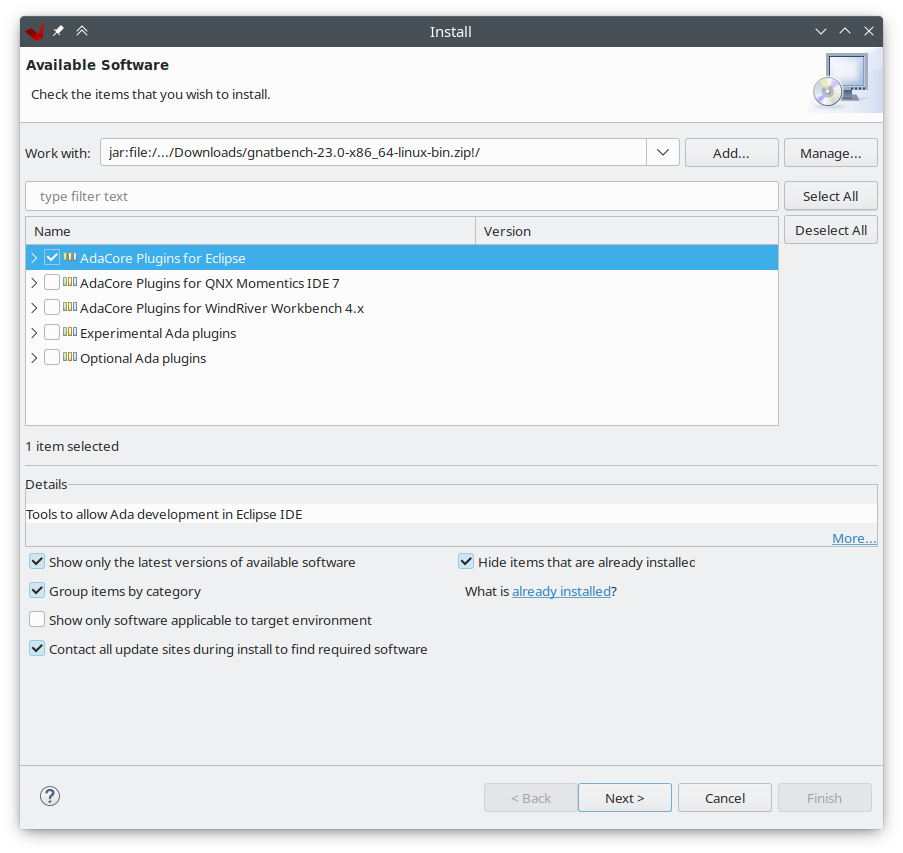Click category icon of WindRiver Workbench 4.x row
Viewport: 903px width, 853px height.
coord(70,307)
